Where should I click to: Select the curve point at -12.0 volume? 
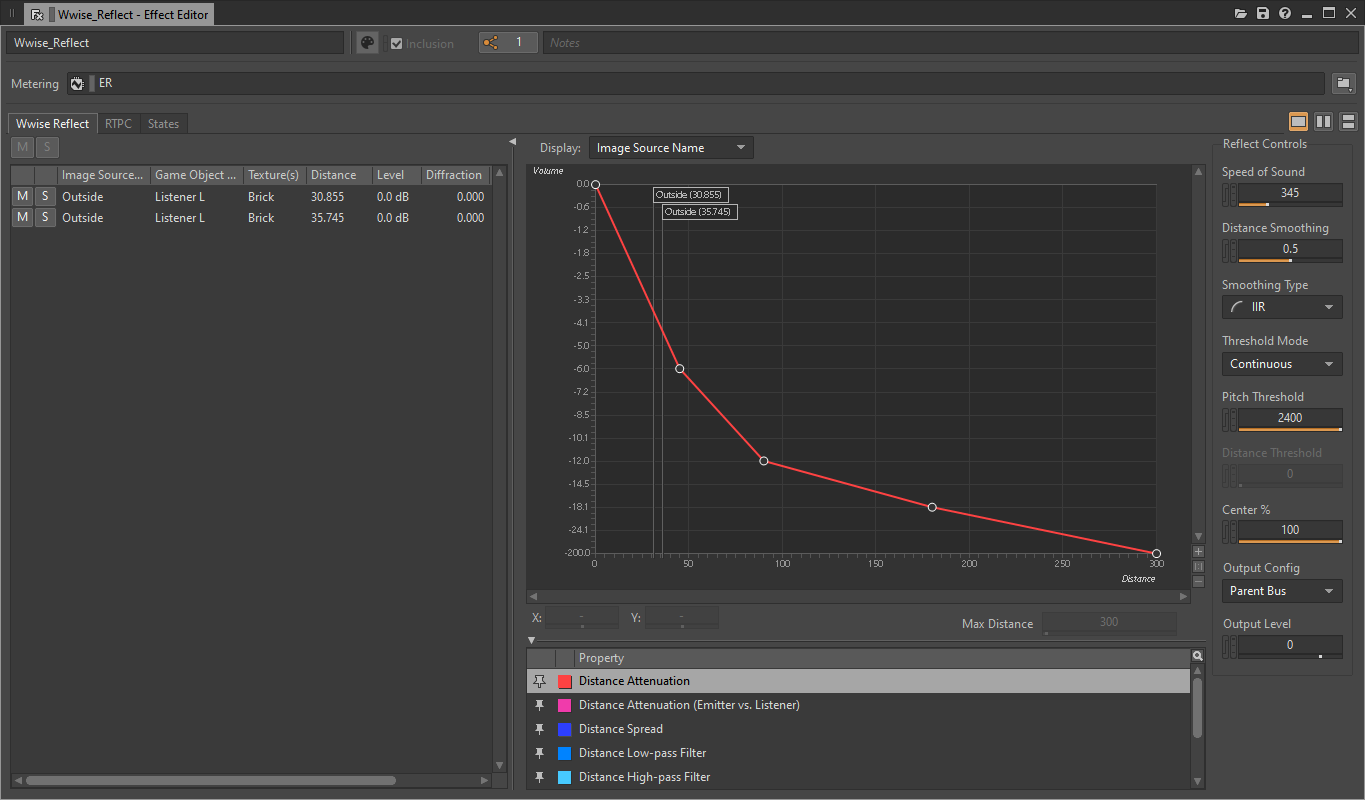pos(764,461)
